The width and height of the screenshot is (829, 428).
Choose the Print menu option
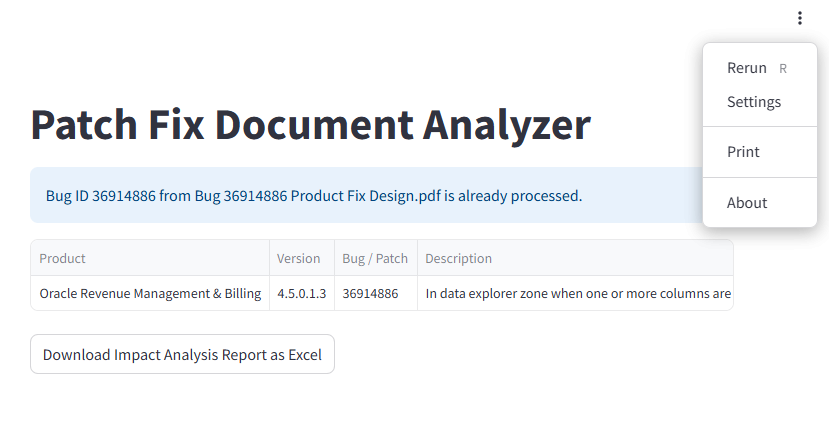743,152
